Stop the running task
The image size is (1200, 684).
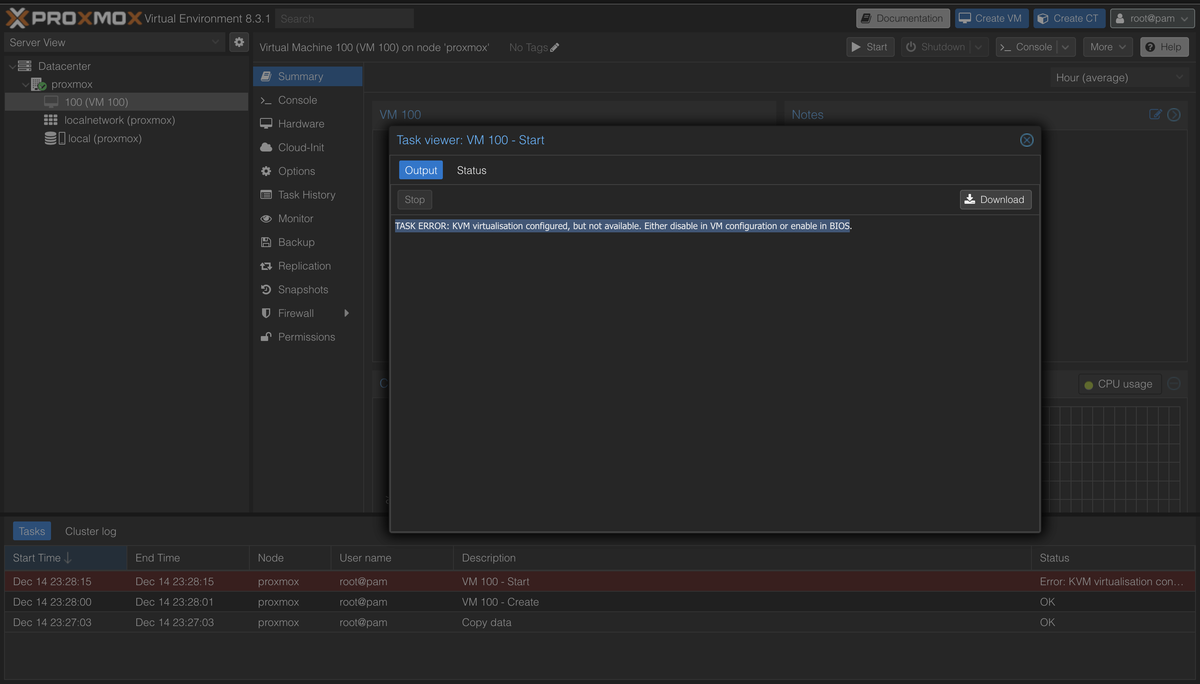click(415, 199)
